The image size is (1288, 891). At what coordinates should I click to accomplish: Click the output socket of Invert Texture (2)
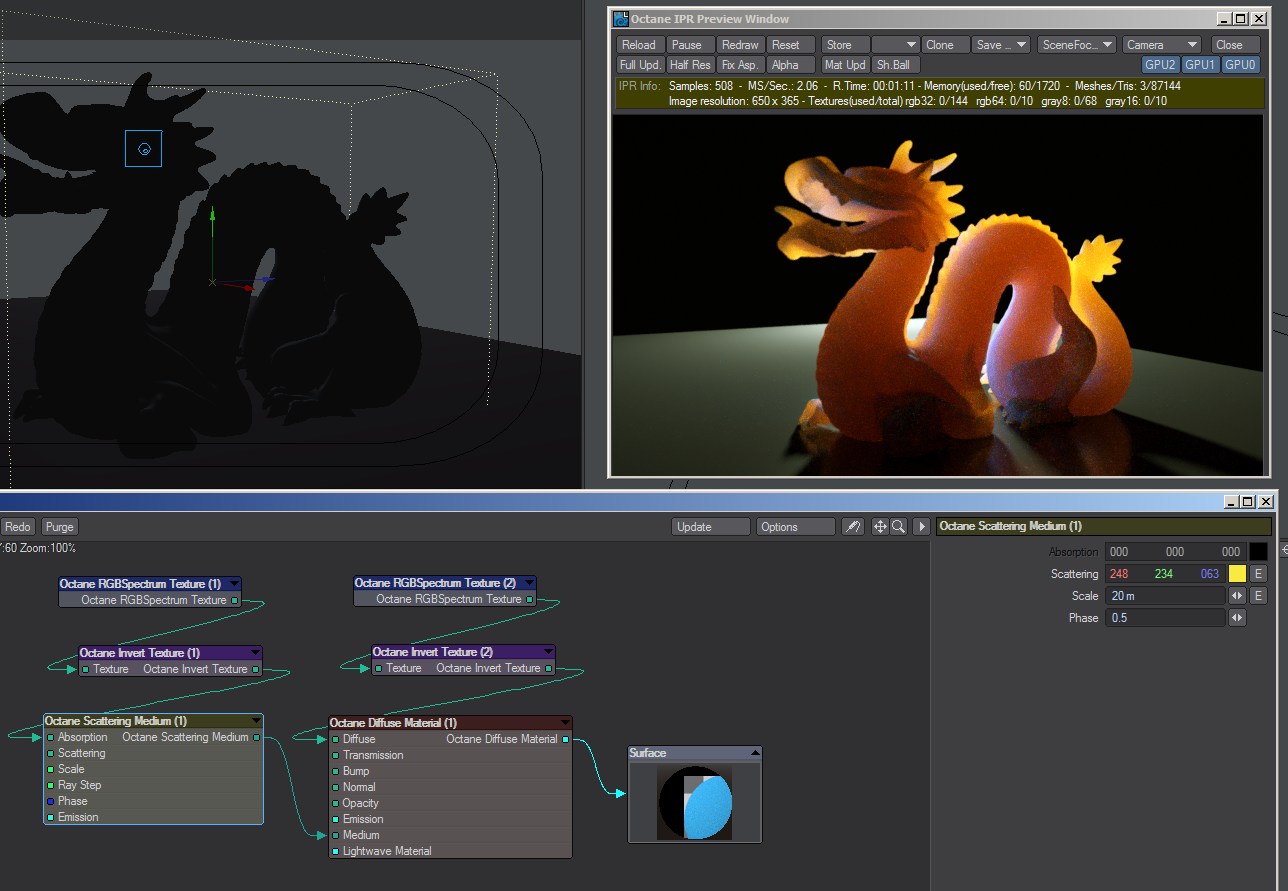coord(549,668)
